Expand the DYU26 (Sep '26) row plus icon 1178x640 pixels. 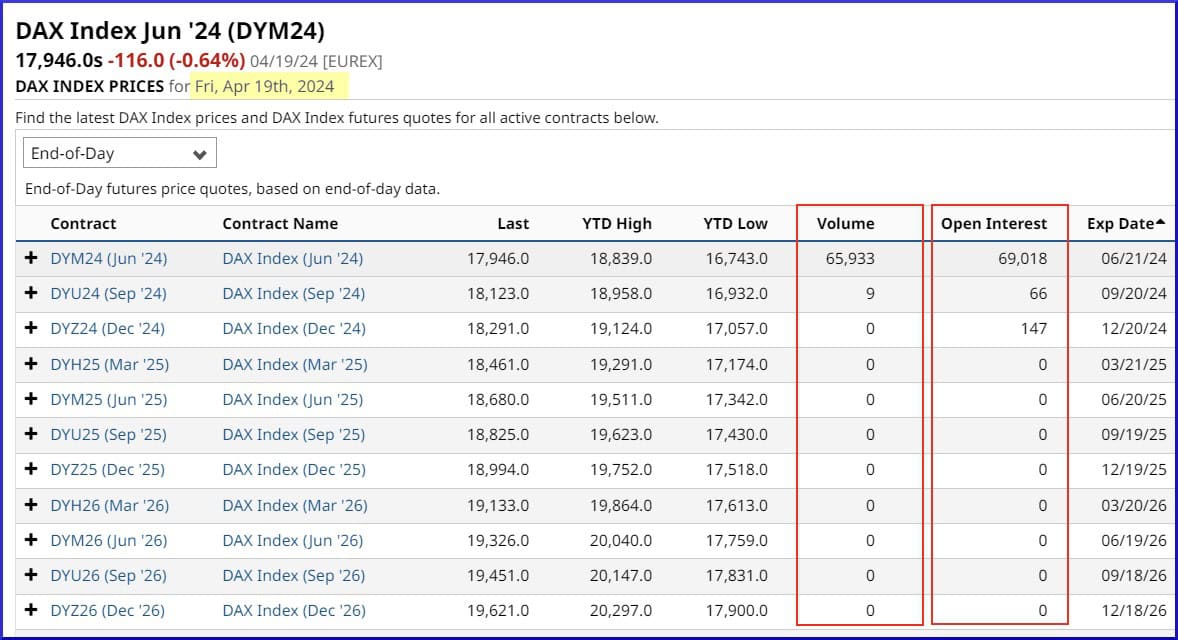(32, 575)
